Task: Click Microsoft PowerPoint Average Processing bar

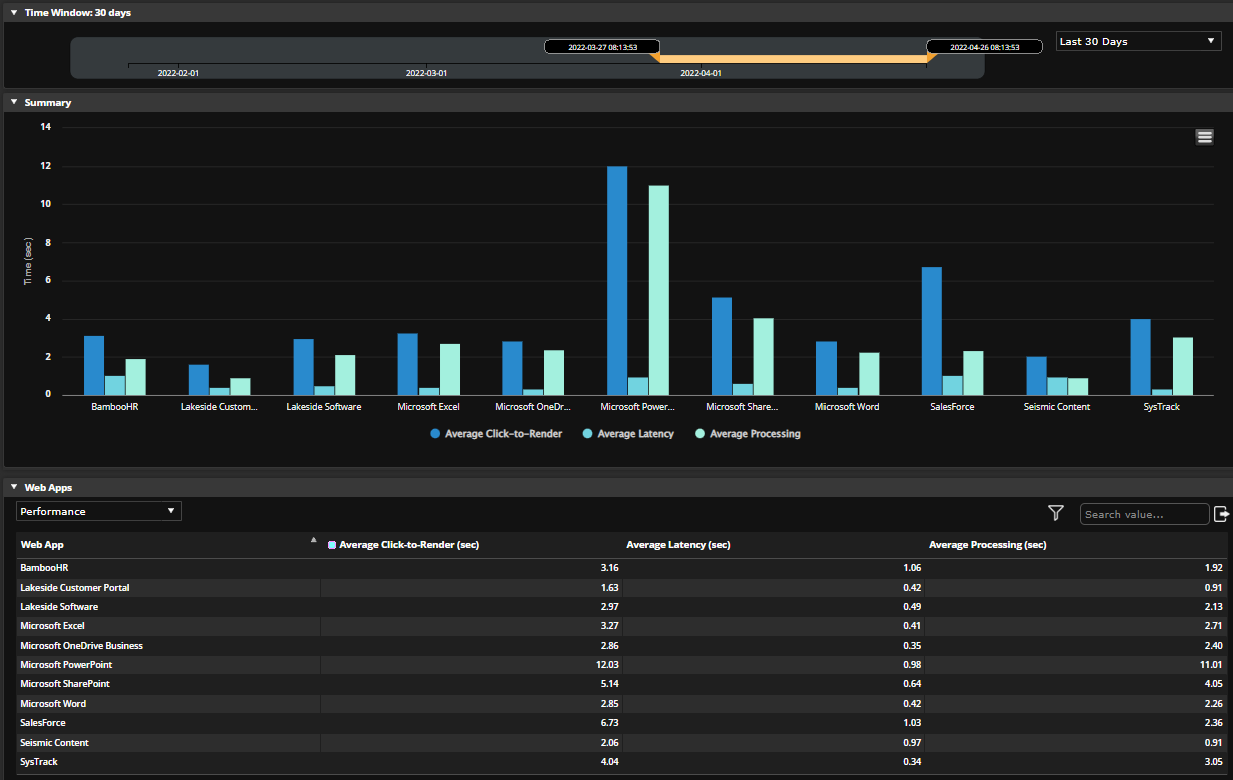Action: point(658,290)
